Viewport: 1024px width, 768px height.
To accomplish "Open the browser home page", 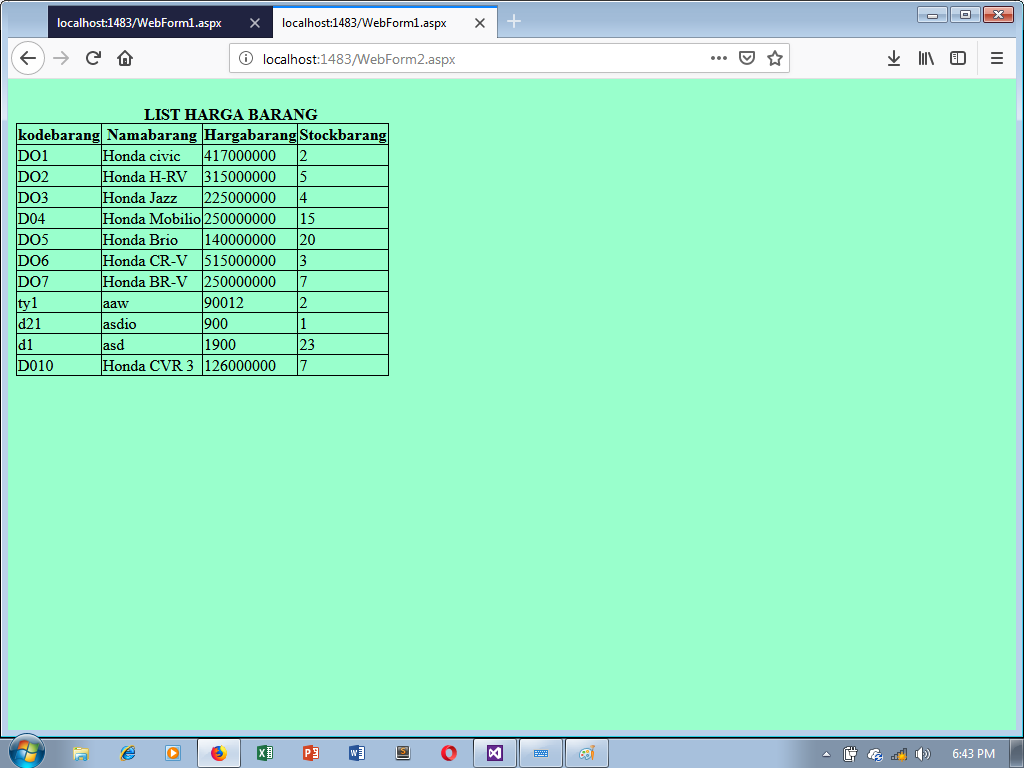I will [125, 58].
